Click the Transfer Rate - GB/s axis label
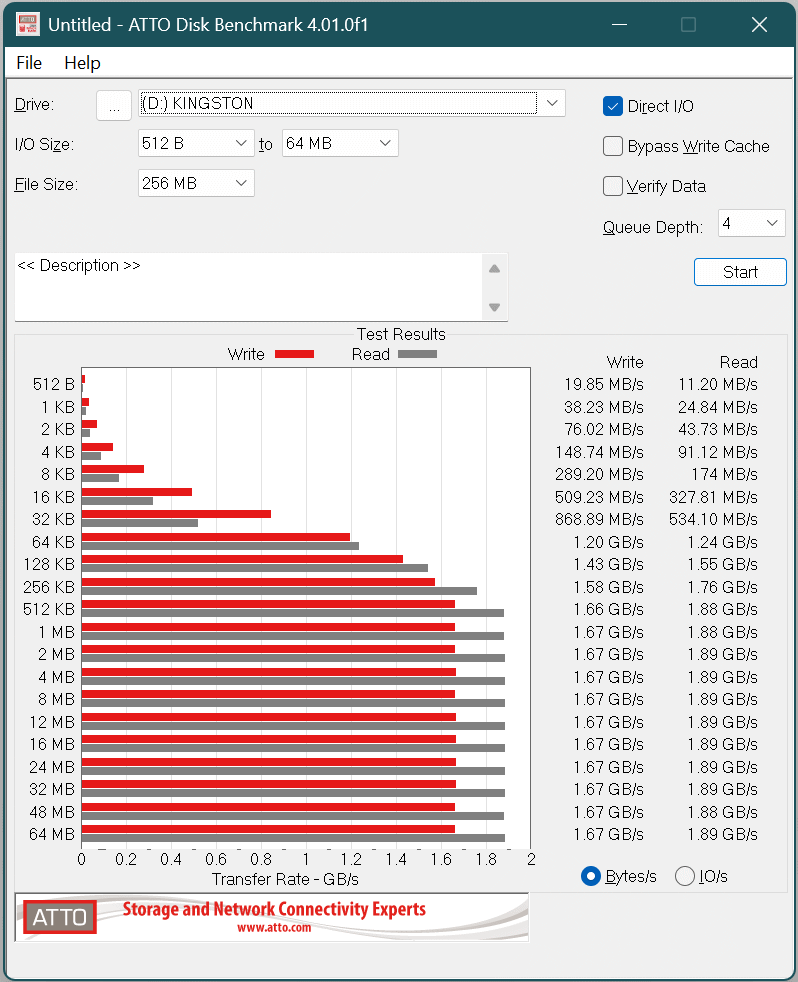 click(285, 879)
